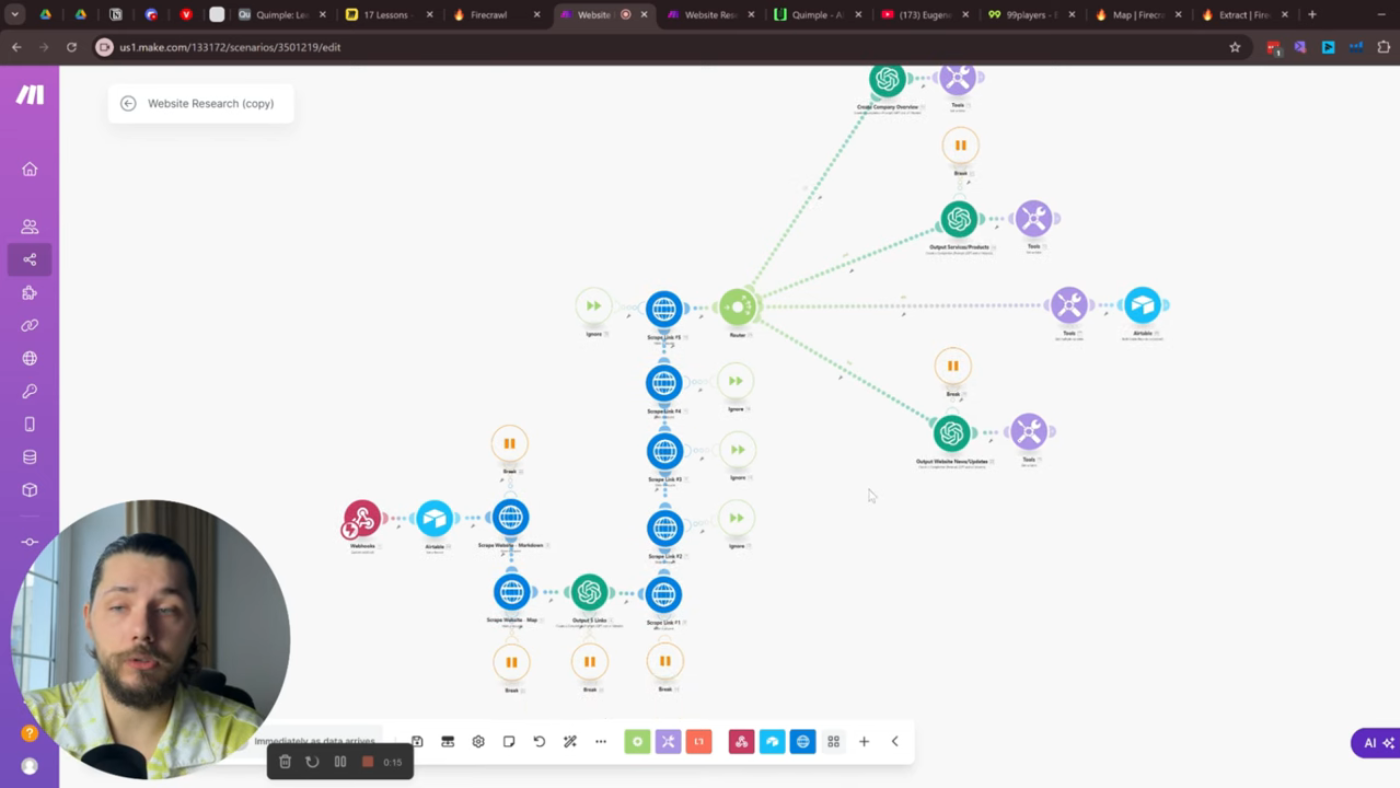The image size is (1400, 788).
Task: Stop recording with the red square
Action: (x=367, y=762)
